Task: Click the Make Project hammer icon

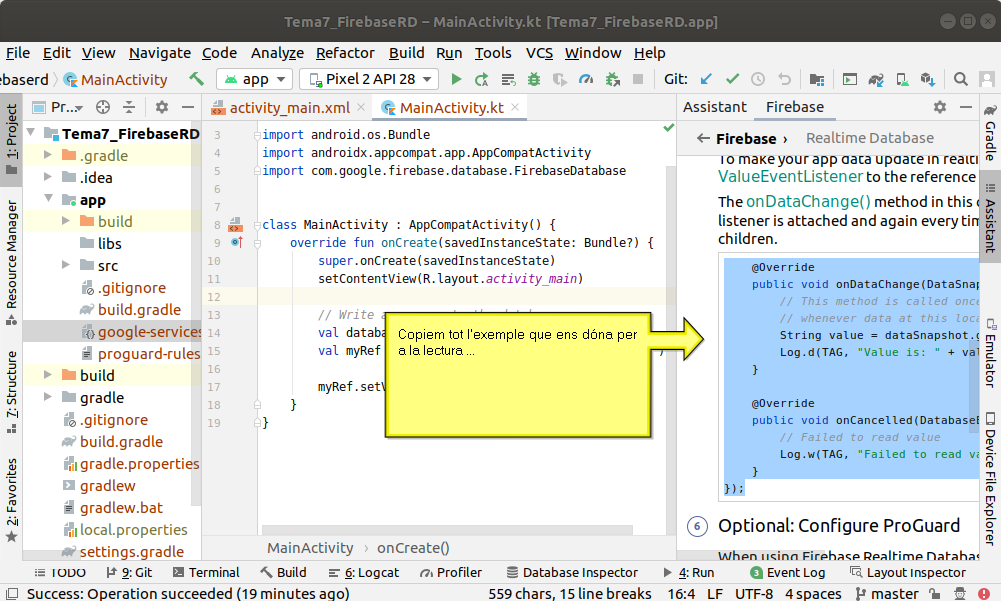Action: coord(196,79)
